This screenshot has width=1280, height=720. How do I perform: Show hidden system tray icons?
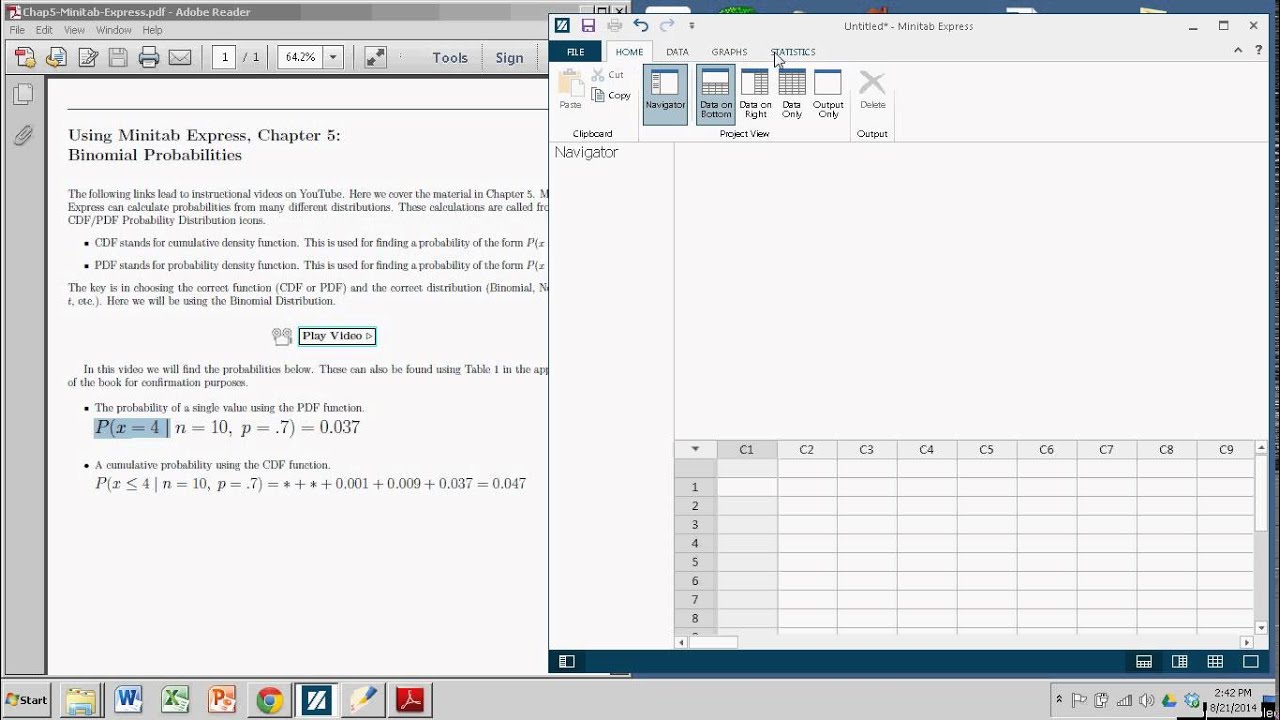point(1059,699)
